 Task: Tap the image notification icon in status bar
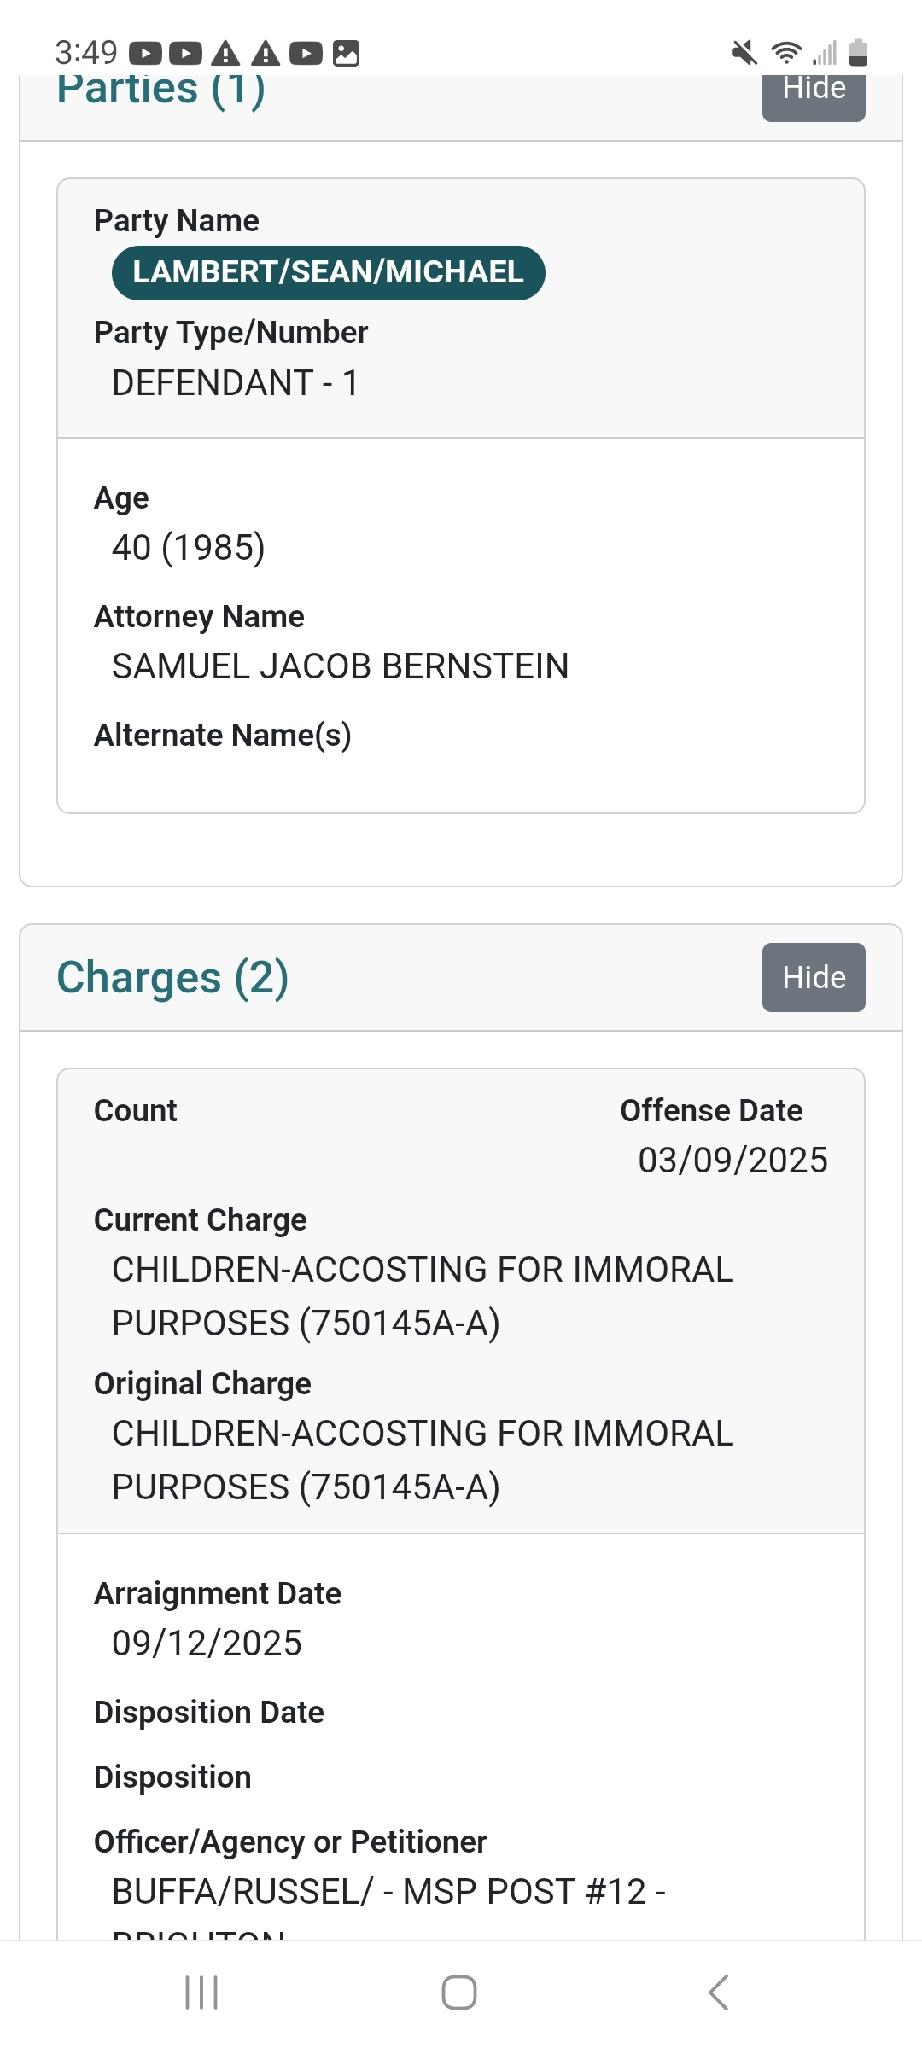346,53
